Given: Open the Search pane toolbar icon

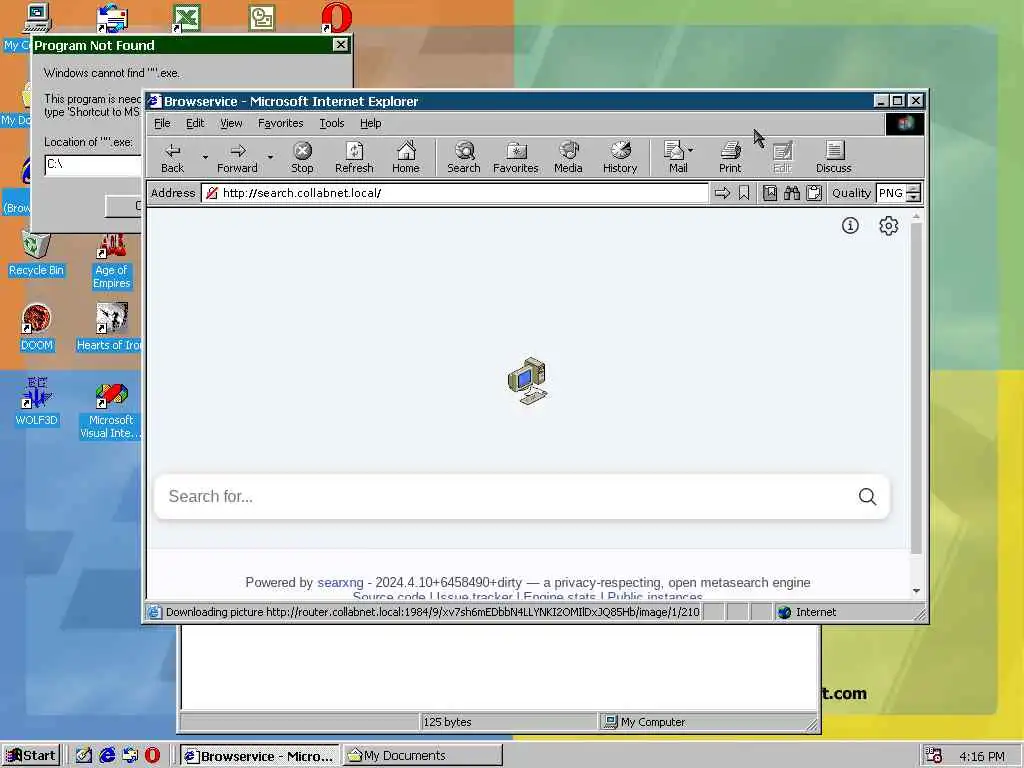Looking at the screenshot, I should (x=464, y=157).
